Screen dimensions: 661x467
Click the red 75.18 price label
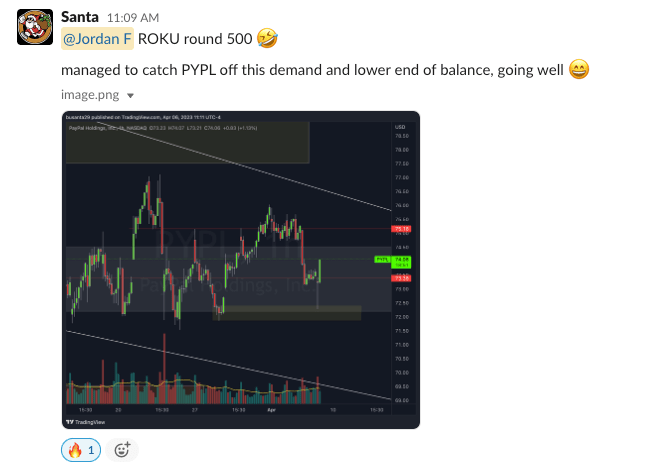[x=402, y=230]
